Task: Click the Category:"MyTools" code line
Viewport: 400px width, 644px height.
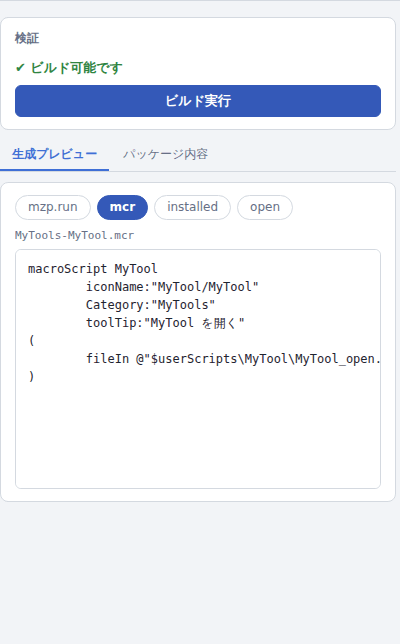Action: [150, 305]
